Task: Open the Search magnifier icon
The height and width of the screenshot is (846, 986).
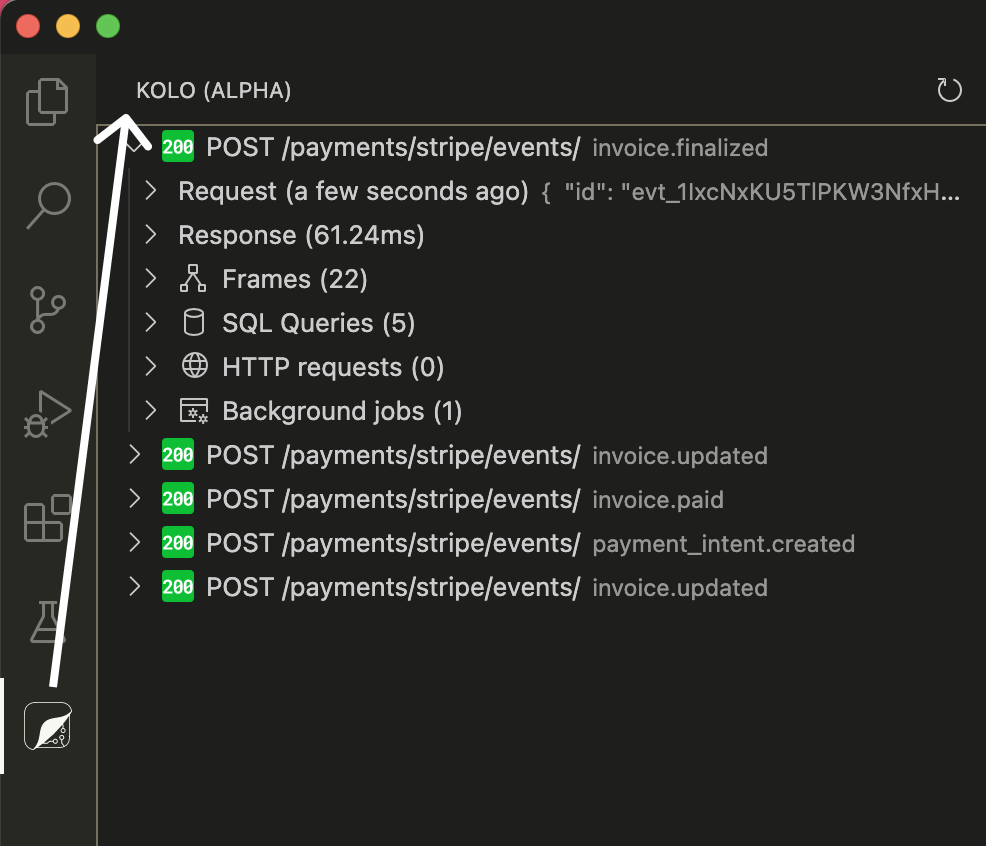Action: [48, 205]
